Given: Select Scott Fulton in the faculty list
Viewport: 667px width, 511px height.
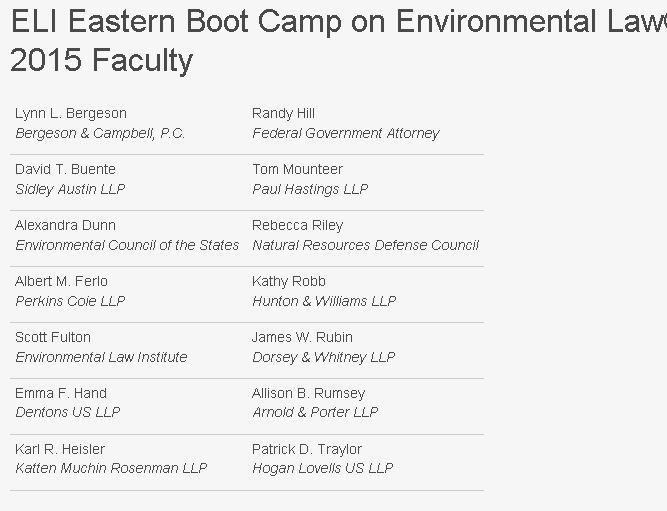Looking at the screenshot, I should point(53,337).
